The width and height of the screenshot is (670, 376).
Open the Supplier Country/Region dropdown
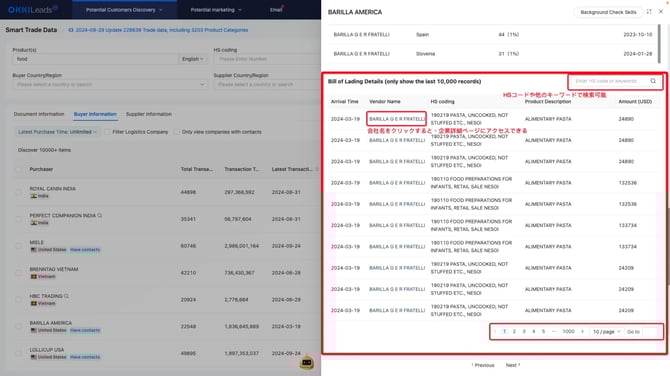(267, 85)
